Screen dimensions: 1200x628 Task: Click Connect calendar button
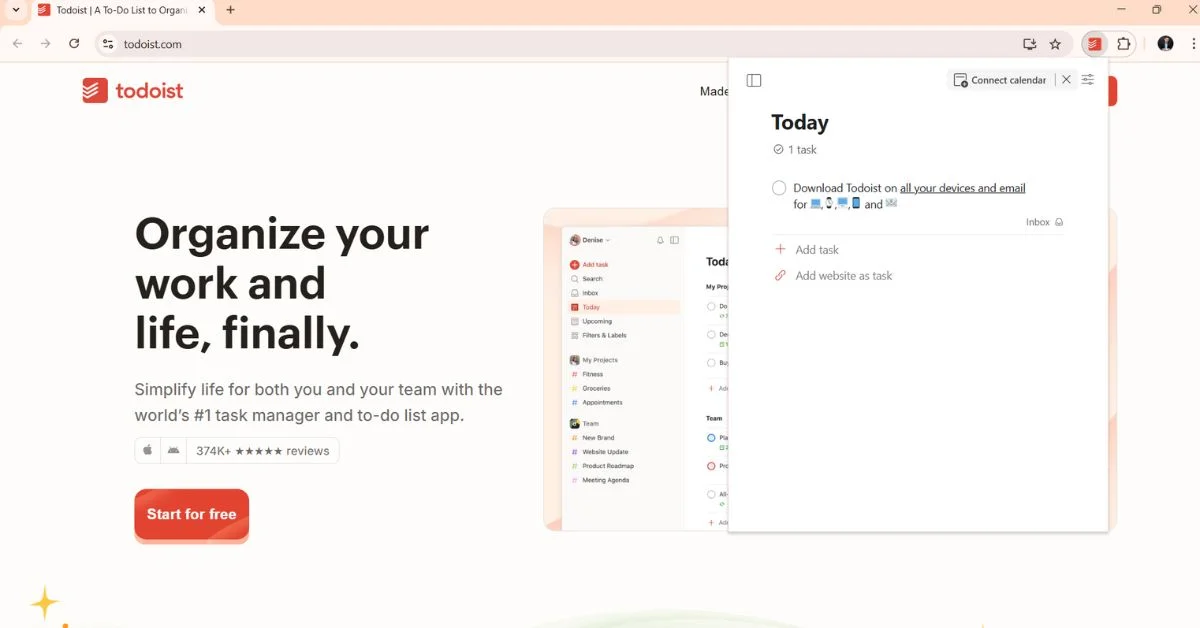coord(1000,80)
